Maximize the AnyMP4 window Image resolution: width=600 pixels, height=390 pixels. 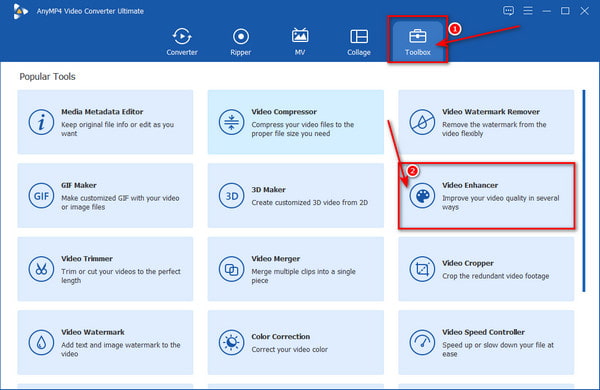pyautogui.click(x=565, y=11)
